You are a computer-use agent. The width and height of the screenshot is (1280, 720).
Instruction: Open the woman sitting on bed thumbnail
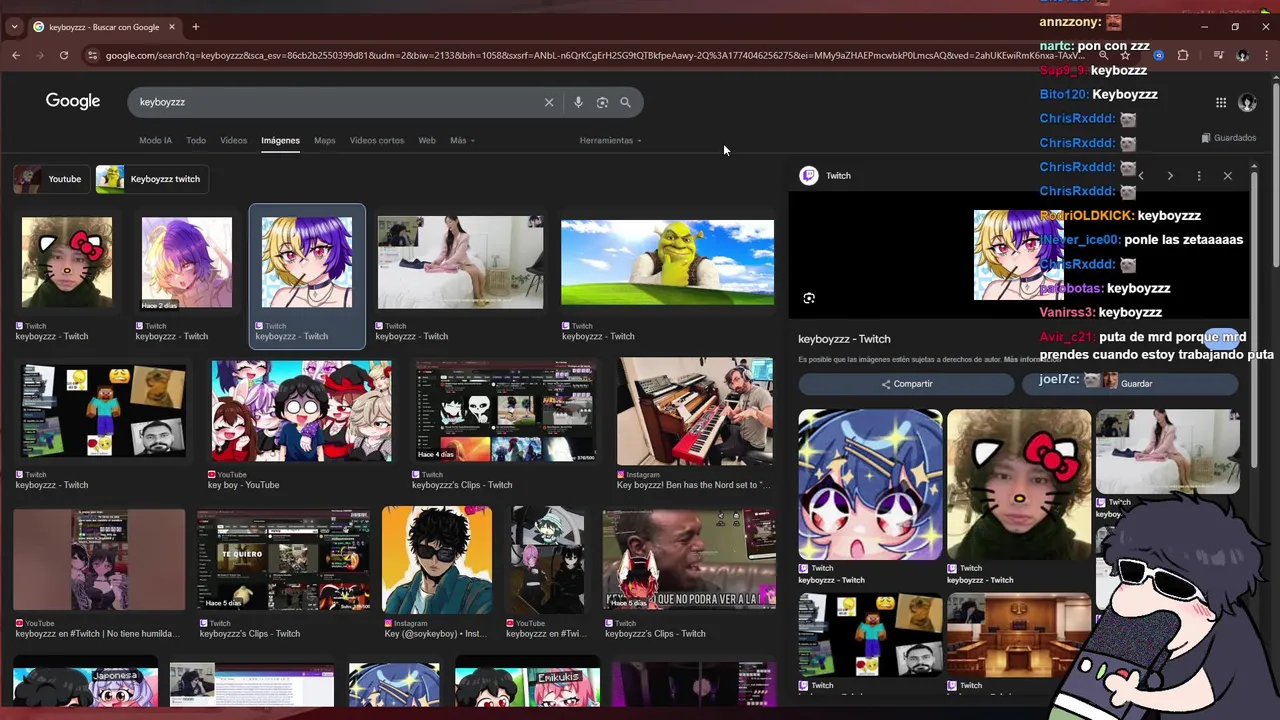point(460,262)
